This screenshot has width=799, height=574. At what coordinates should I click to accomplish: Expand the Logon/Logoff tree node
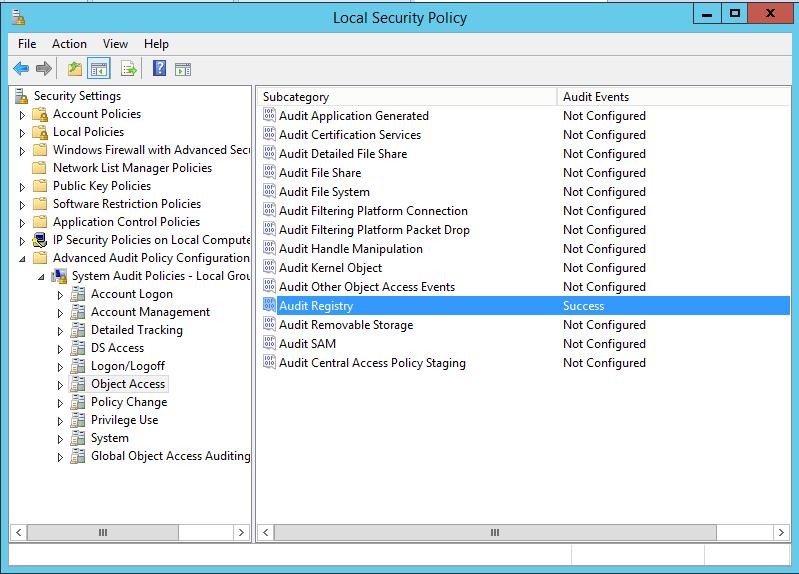click(x=60, y=366)
